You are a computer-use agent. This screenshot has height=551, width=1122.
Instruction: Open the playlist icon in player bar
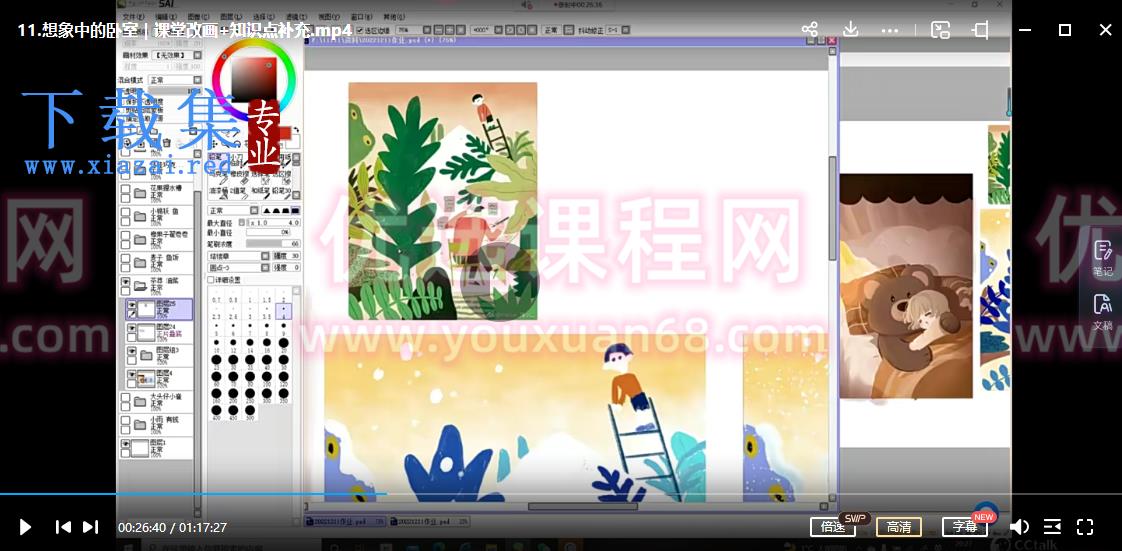[1053, 527]
